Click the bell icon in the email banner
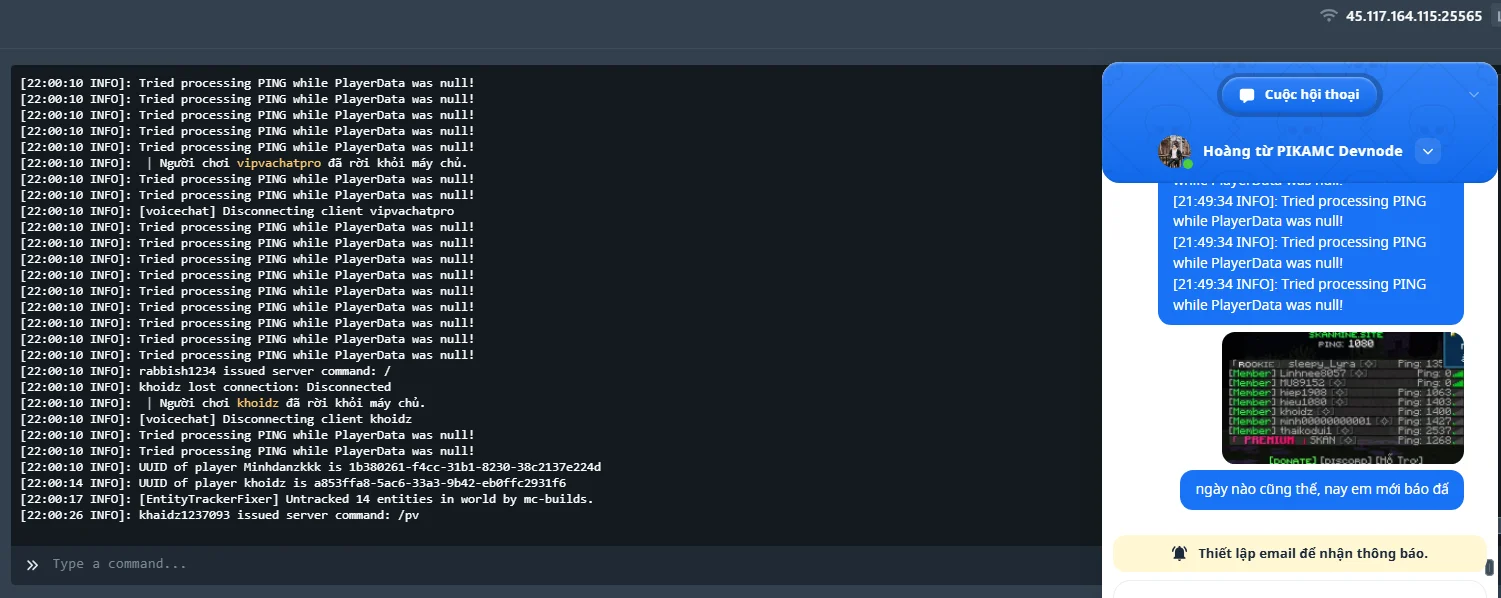This screenshot has height=598, width=1501. coord(1180,553)
